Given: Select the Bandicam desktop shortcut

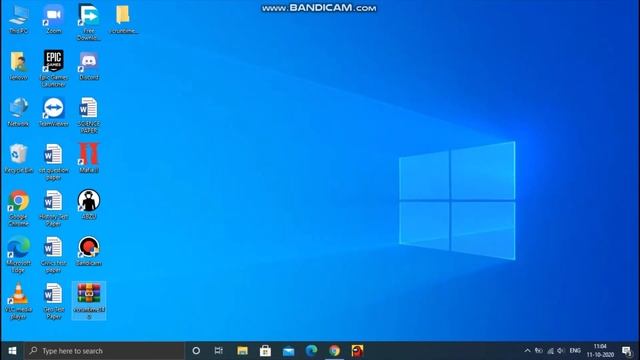Looking at the screenshot, I should 89,251.
